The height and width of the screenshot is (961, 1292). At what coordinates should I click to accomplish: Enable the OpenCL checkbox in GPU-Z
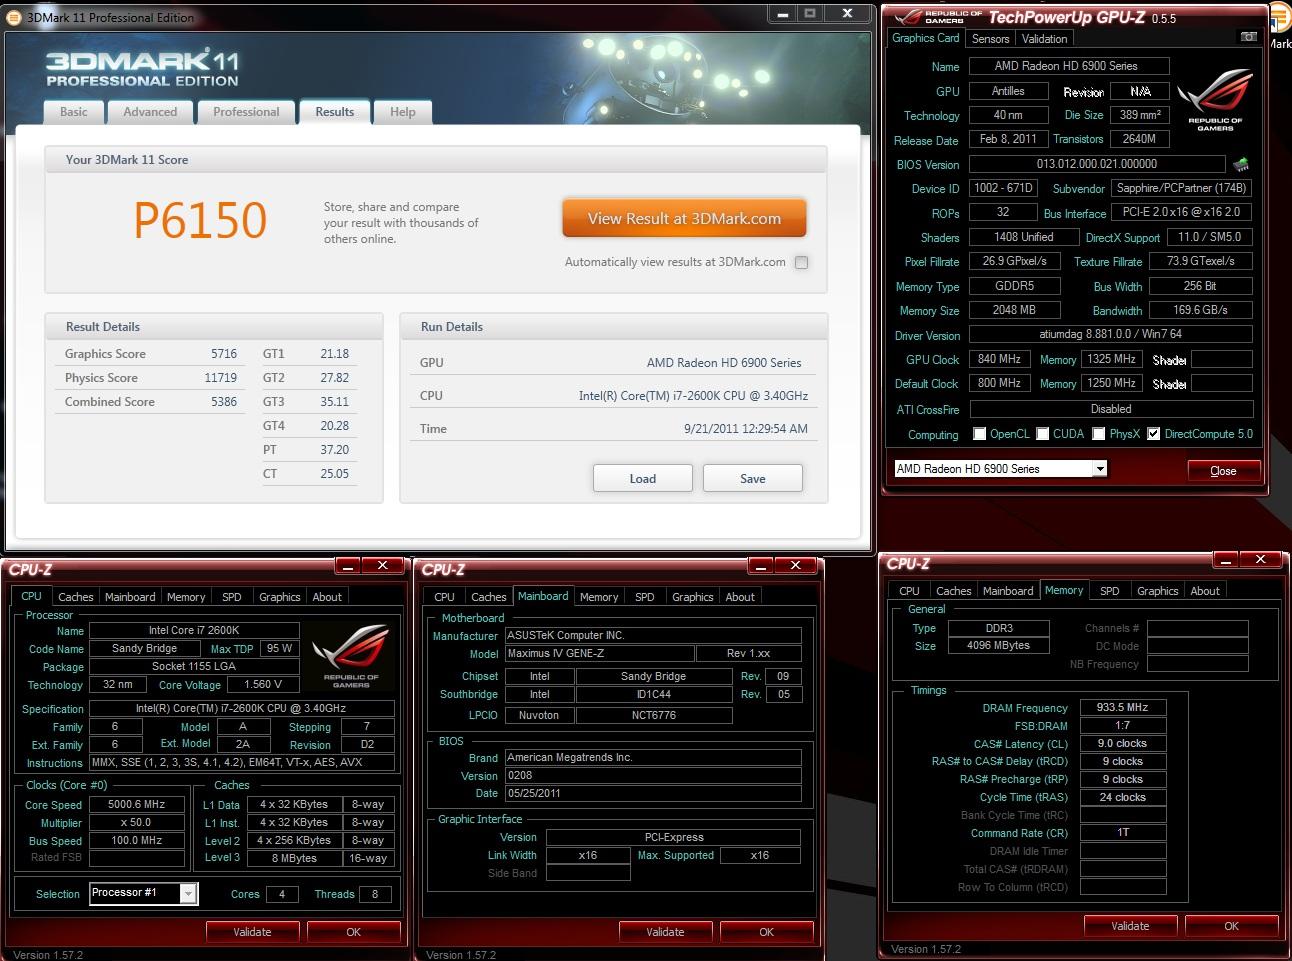coord(980,434)
